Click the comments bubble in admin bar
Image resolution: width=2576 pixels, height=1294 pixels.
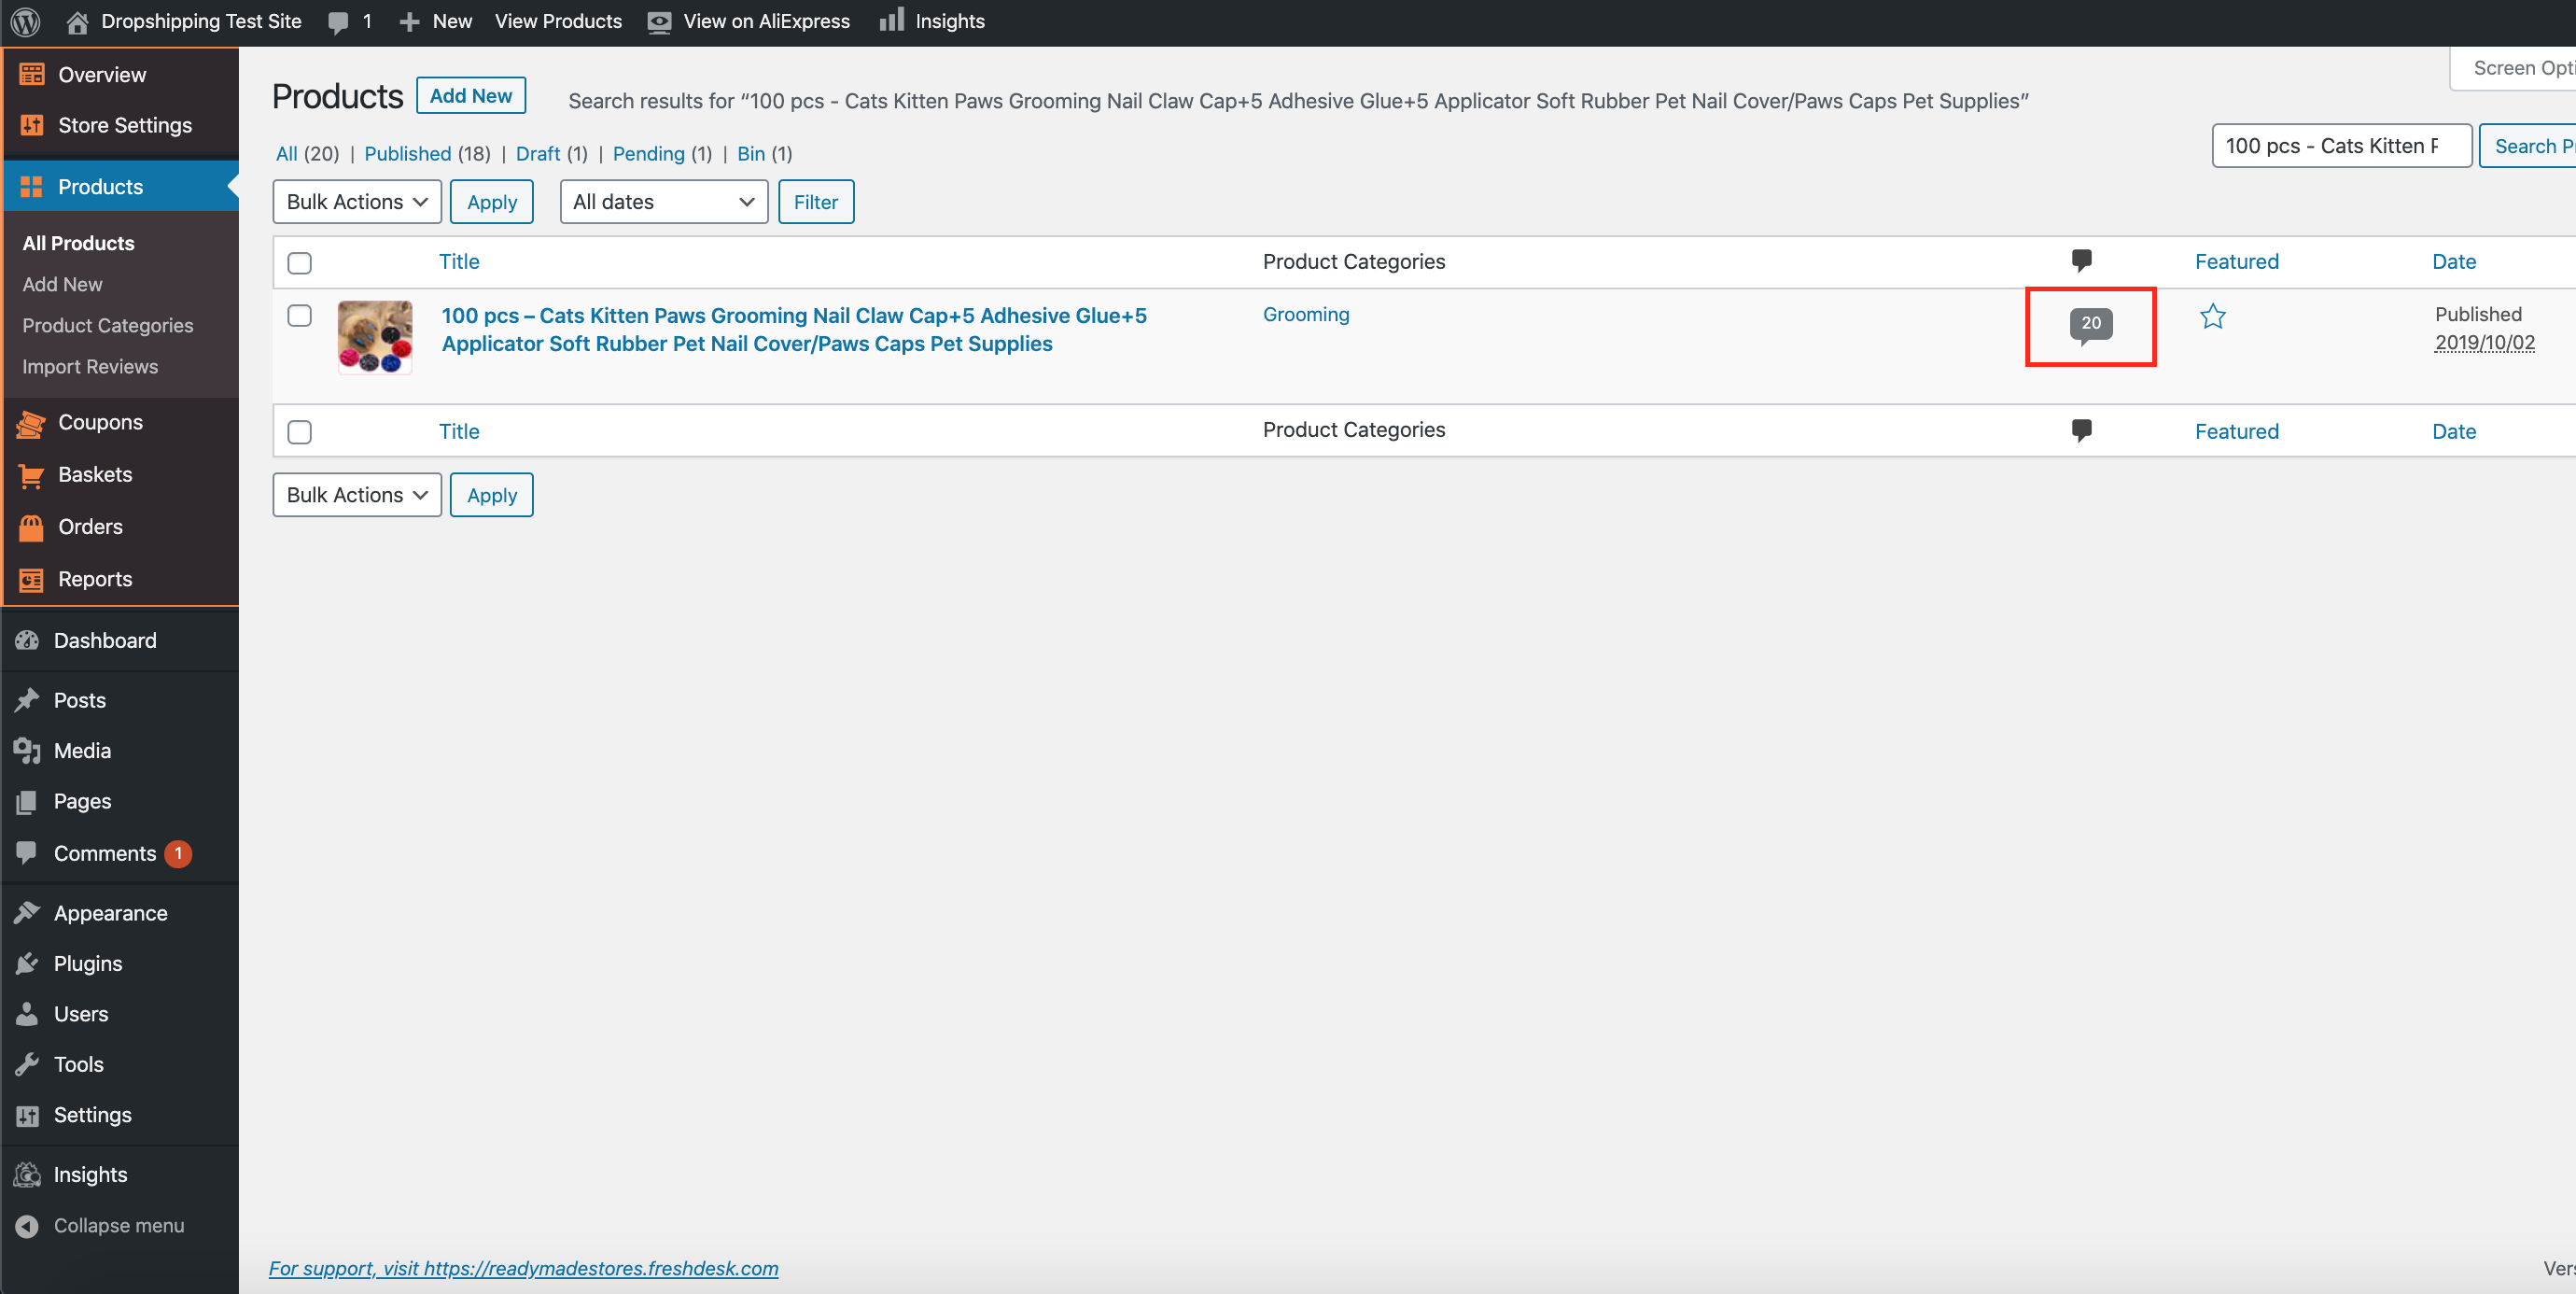click(x=339, y=22)
